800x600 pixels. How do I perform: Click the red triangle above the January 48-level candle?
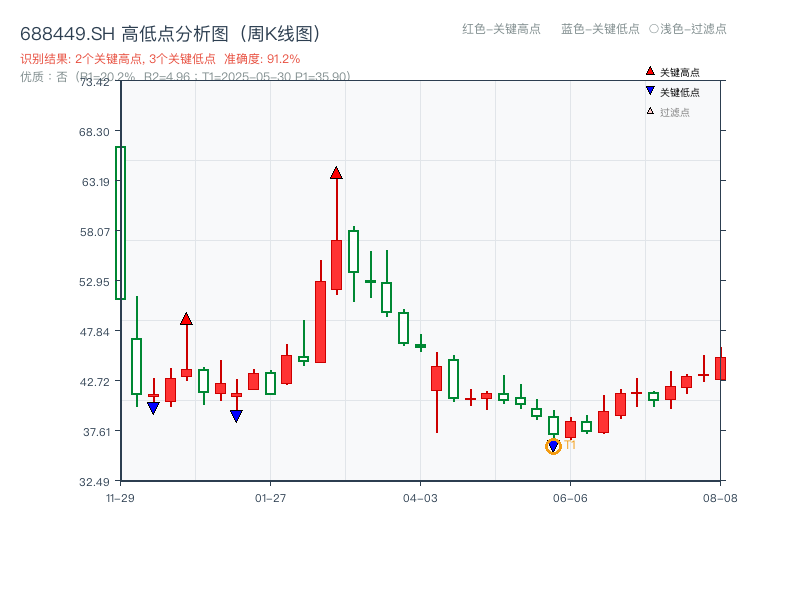click(186, 317)
